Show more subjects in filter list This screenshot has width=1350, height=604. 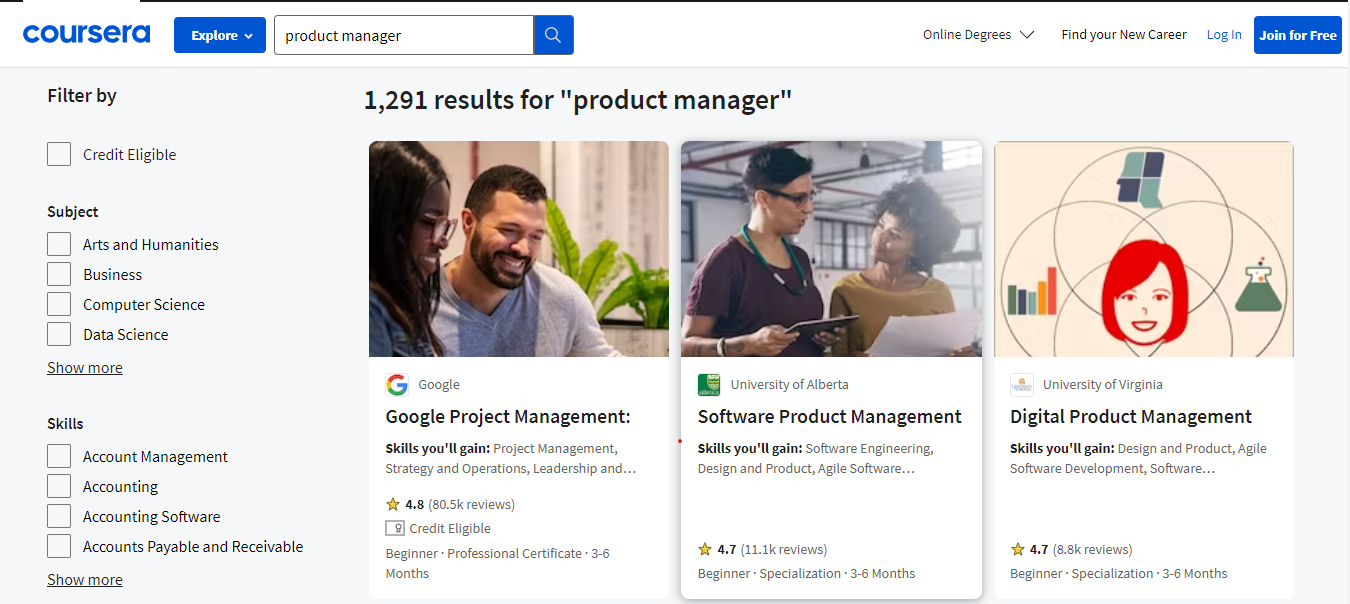85,368
